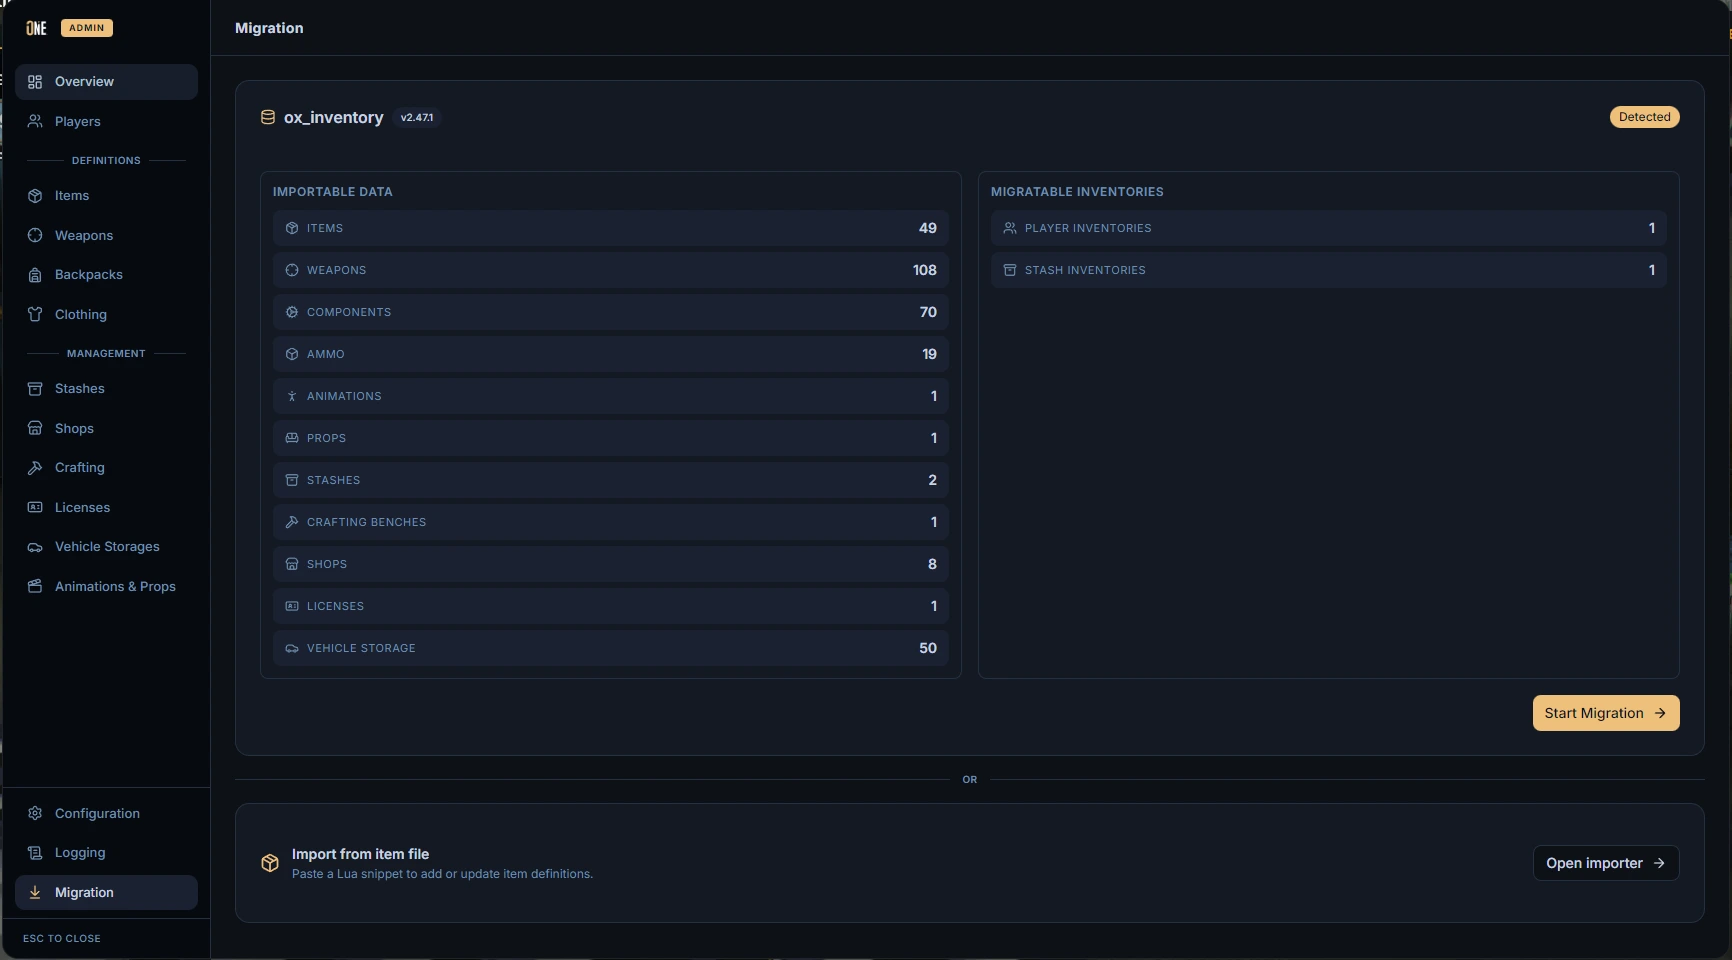Click the Open importer button
Screen dimensions: 1732x960
point(1606,863)
